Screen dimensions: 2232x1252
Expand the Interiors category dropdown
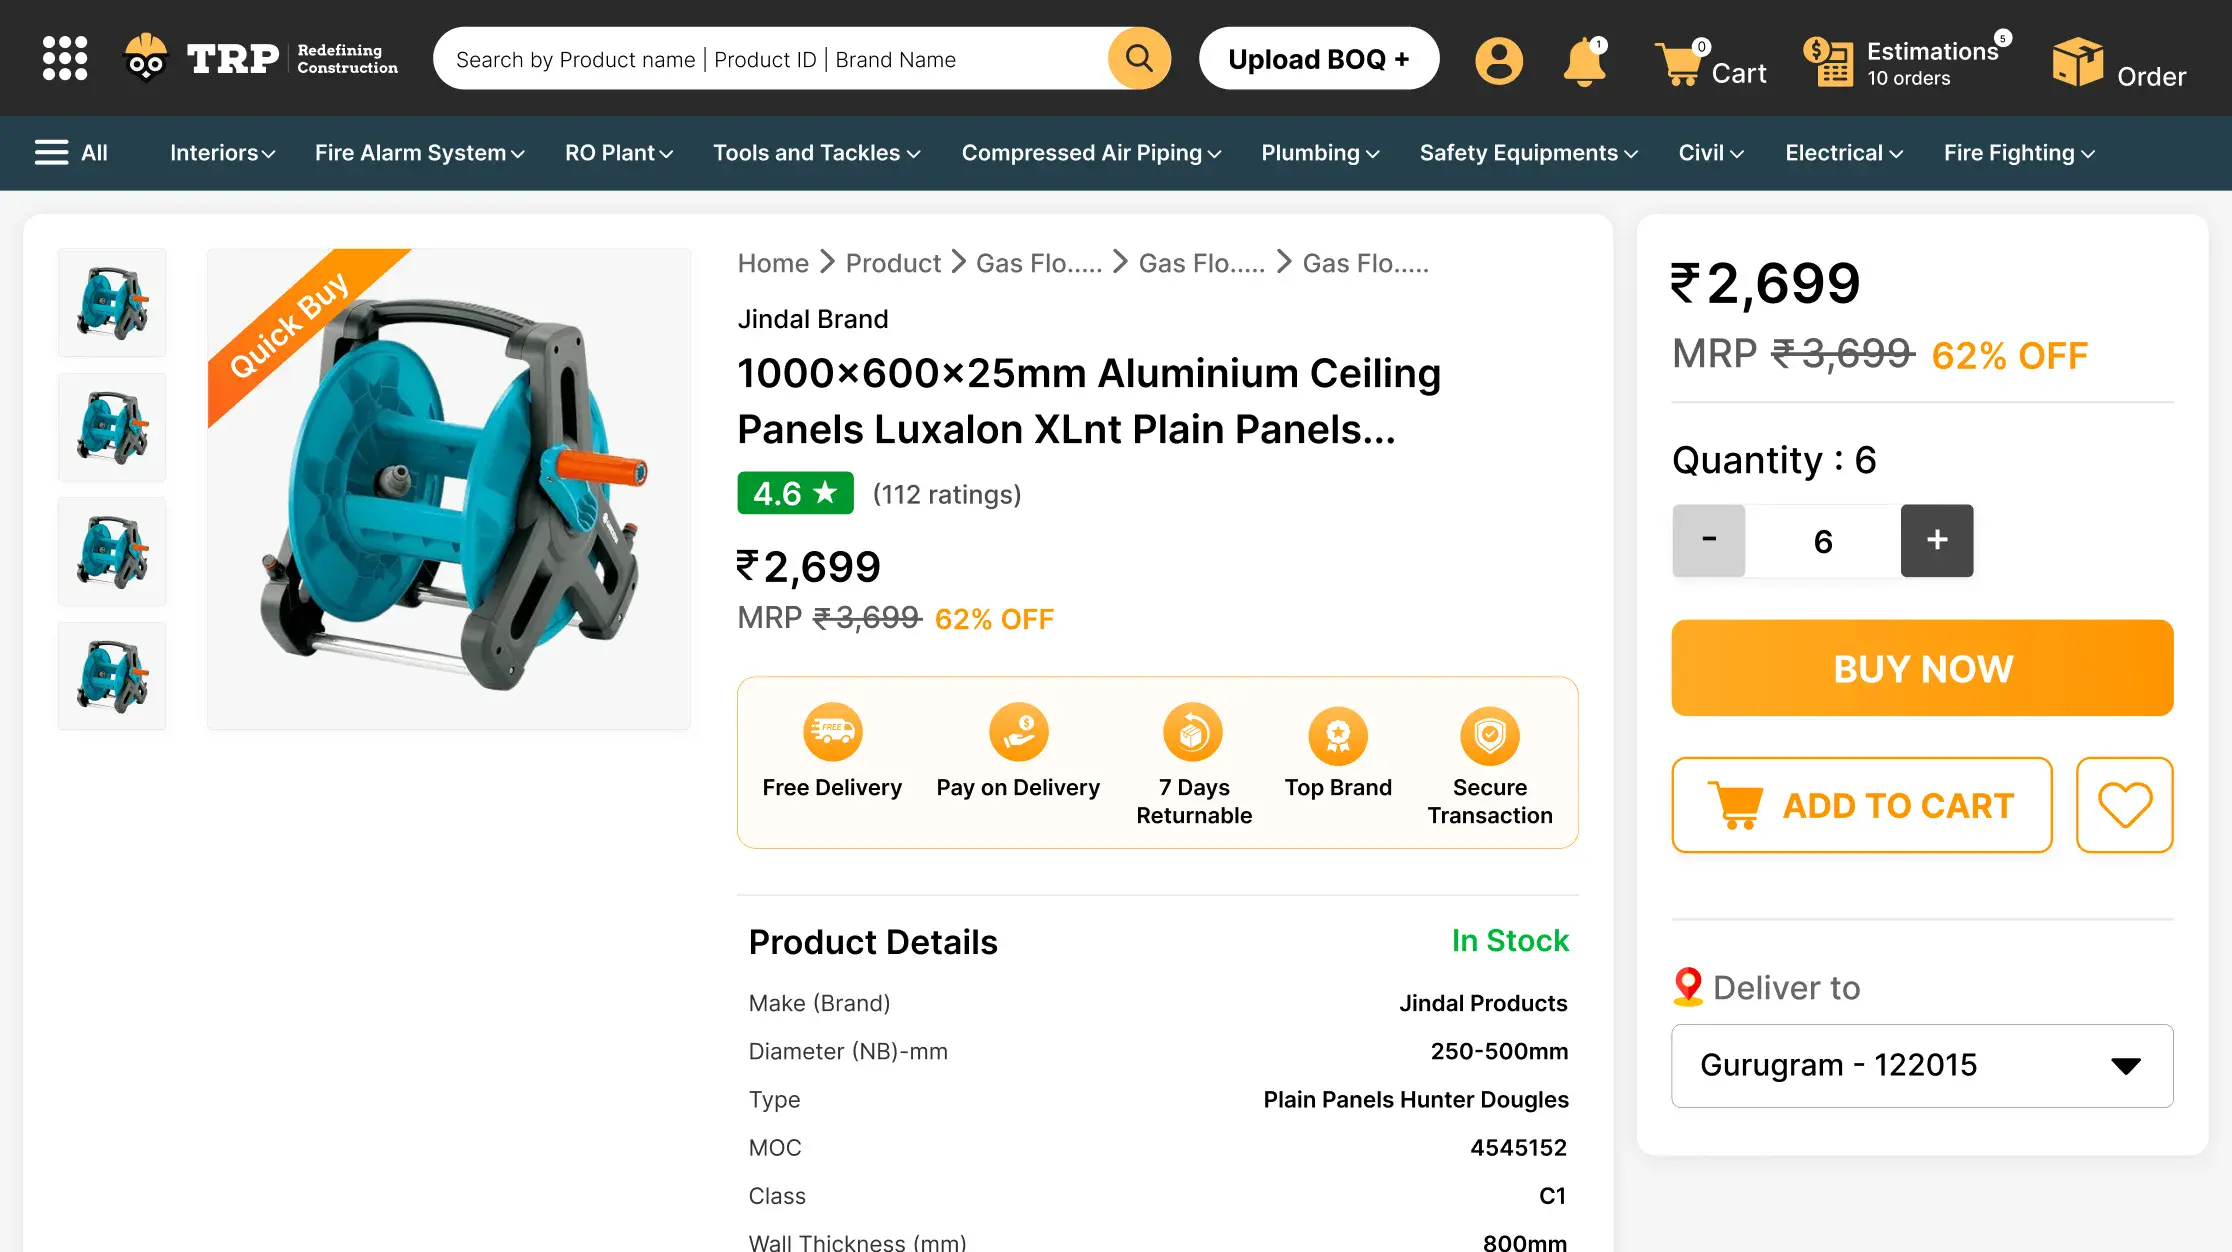pos(222,153)
